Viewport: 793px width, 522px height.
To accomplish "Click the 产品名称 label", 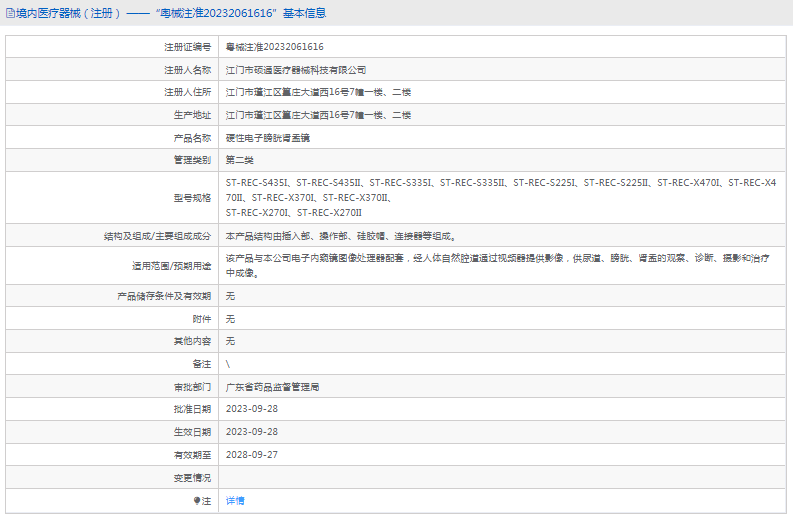I will tap(192, 138).
